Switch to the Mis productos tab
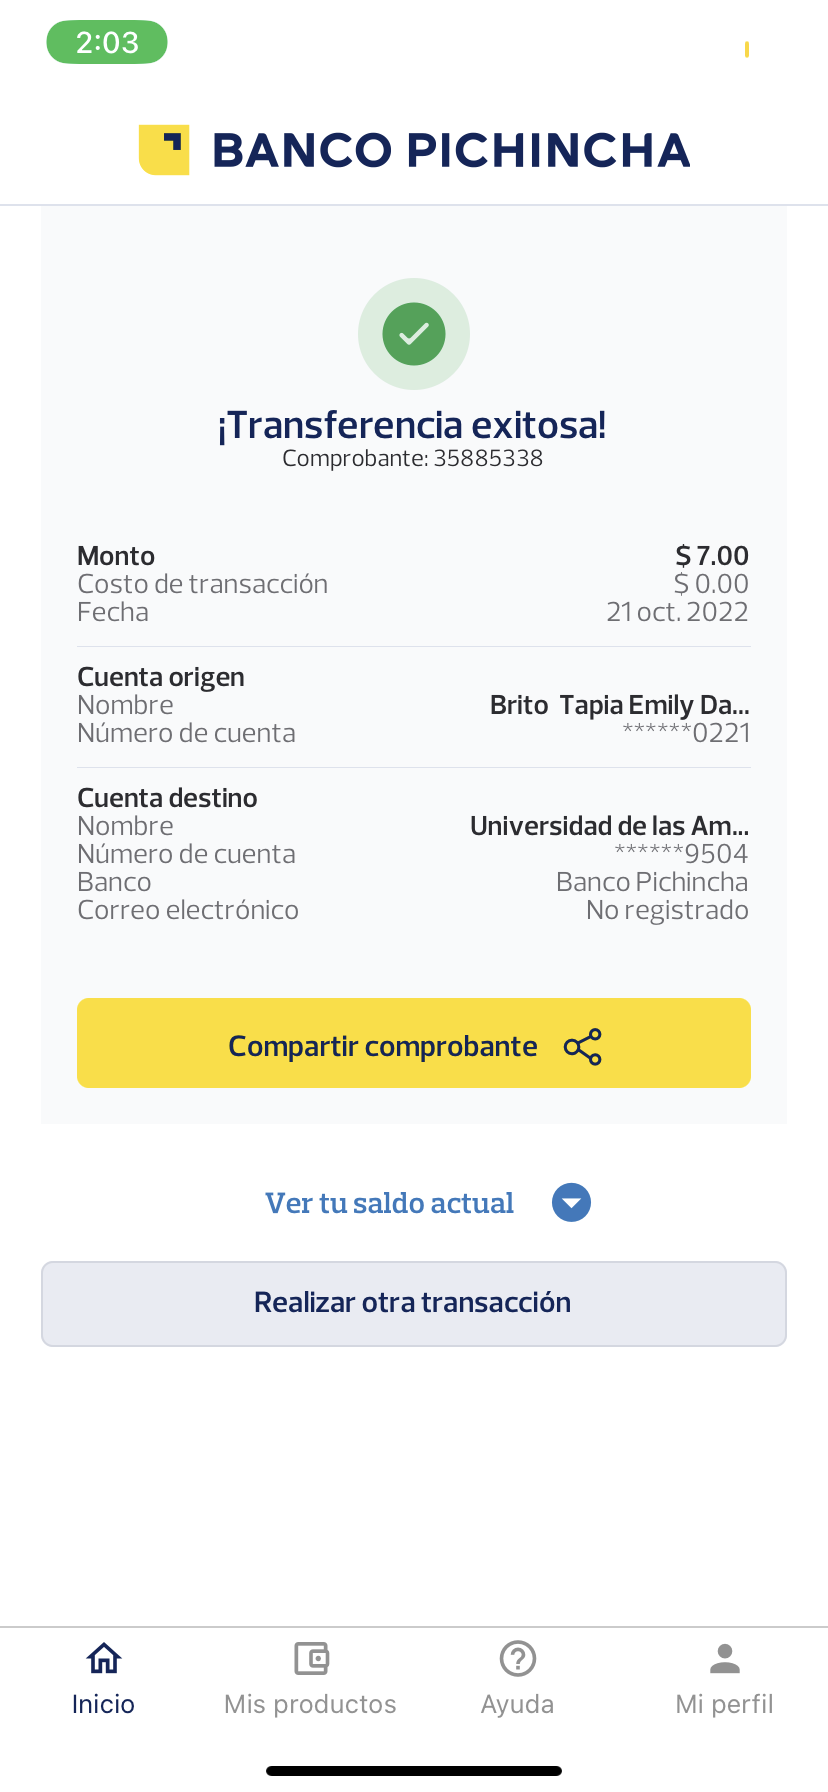Image resolution: width=828 pixels, height=1792 pixels. pyautogui.click(x=311, y=1704)
